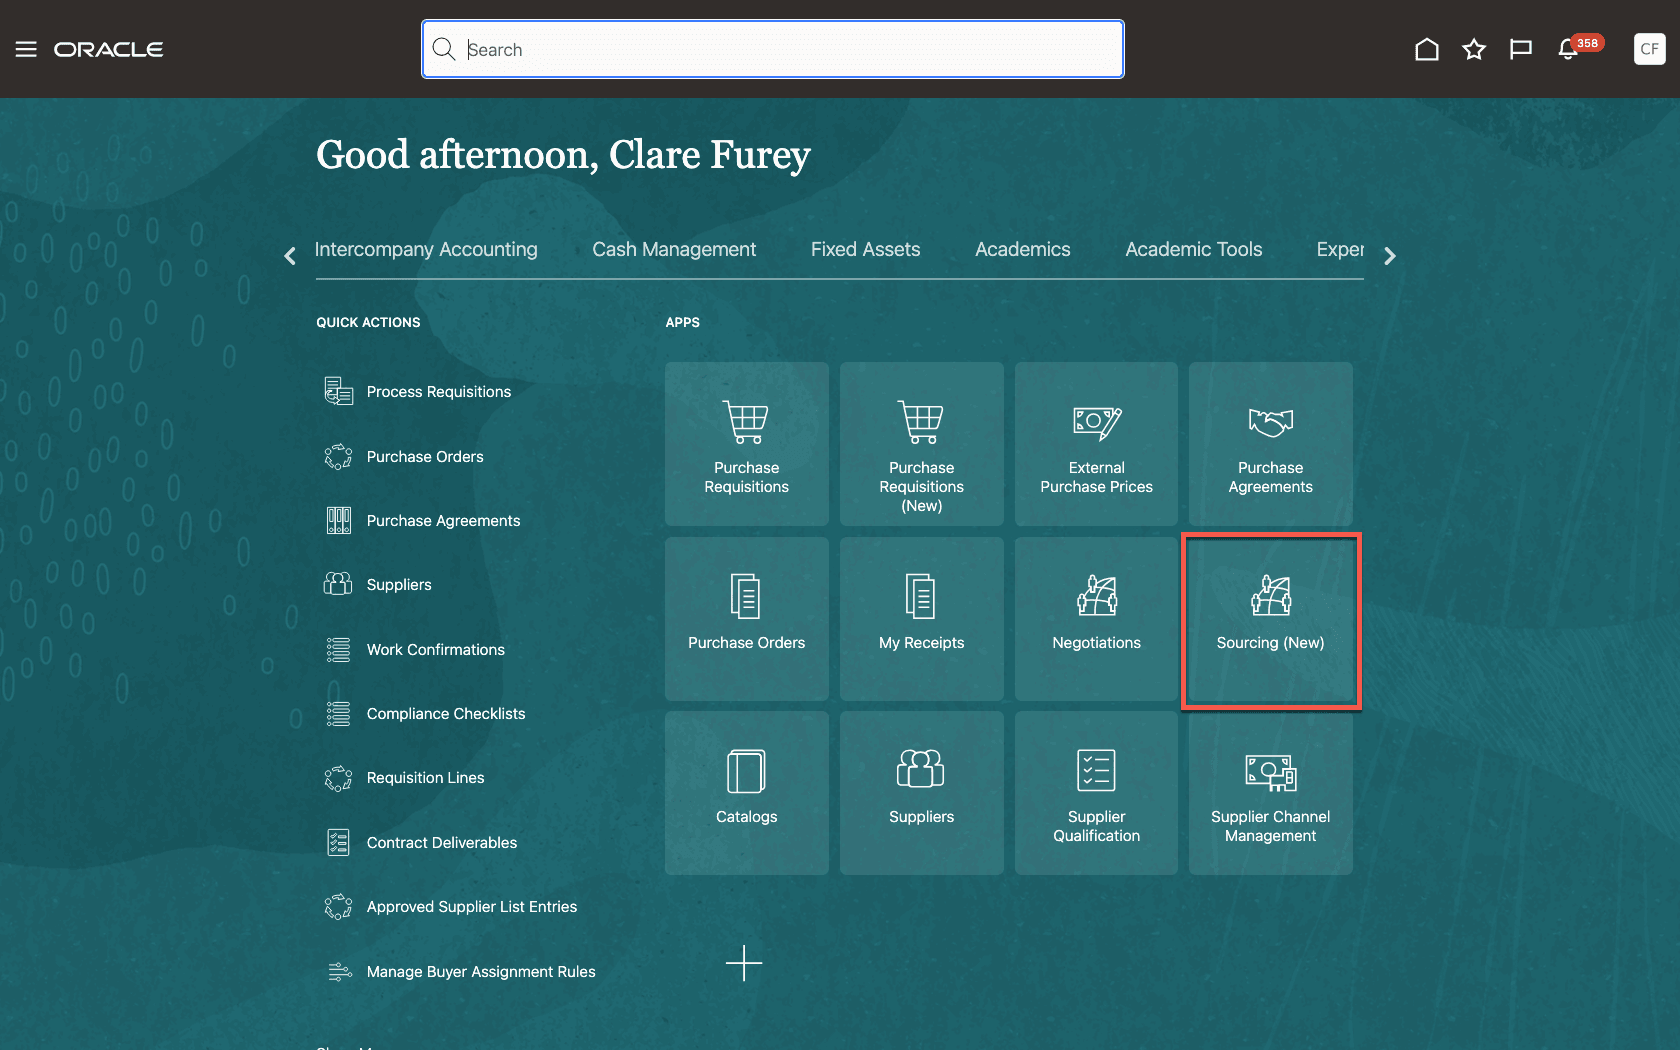1680x1050 pixels.
Task: Click the flag announcements icon
Action: [1520, 48]
